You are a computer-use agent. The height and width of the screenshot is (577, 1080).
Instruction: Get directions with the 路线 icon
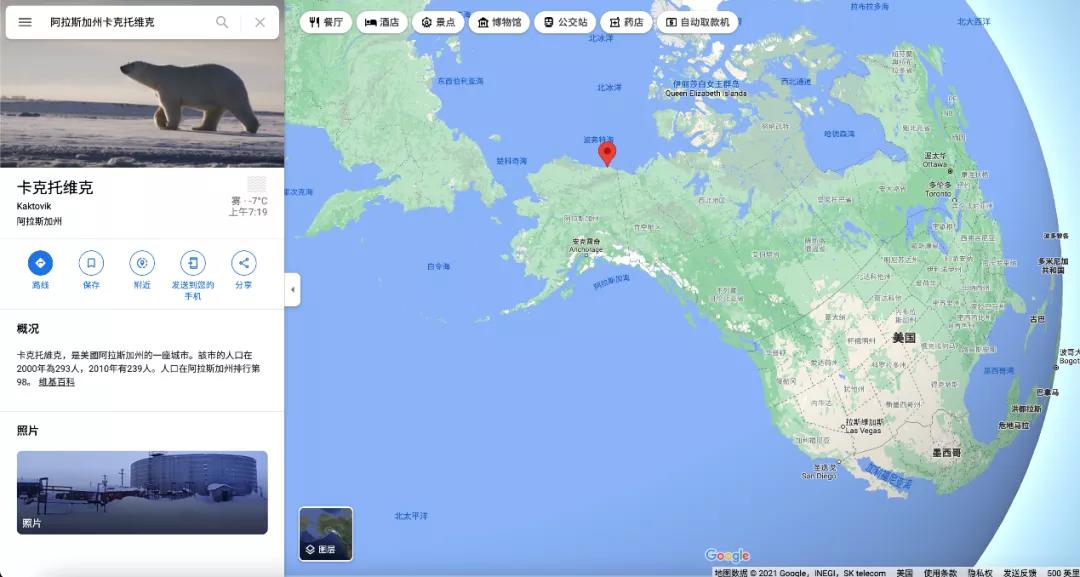[x=40, y=263]
